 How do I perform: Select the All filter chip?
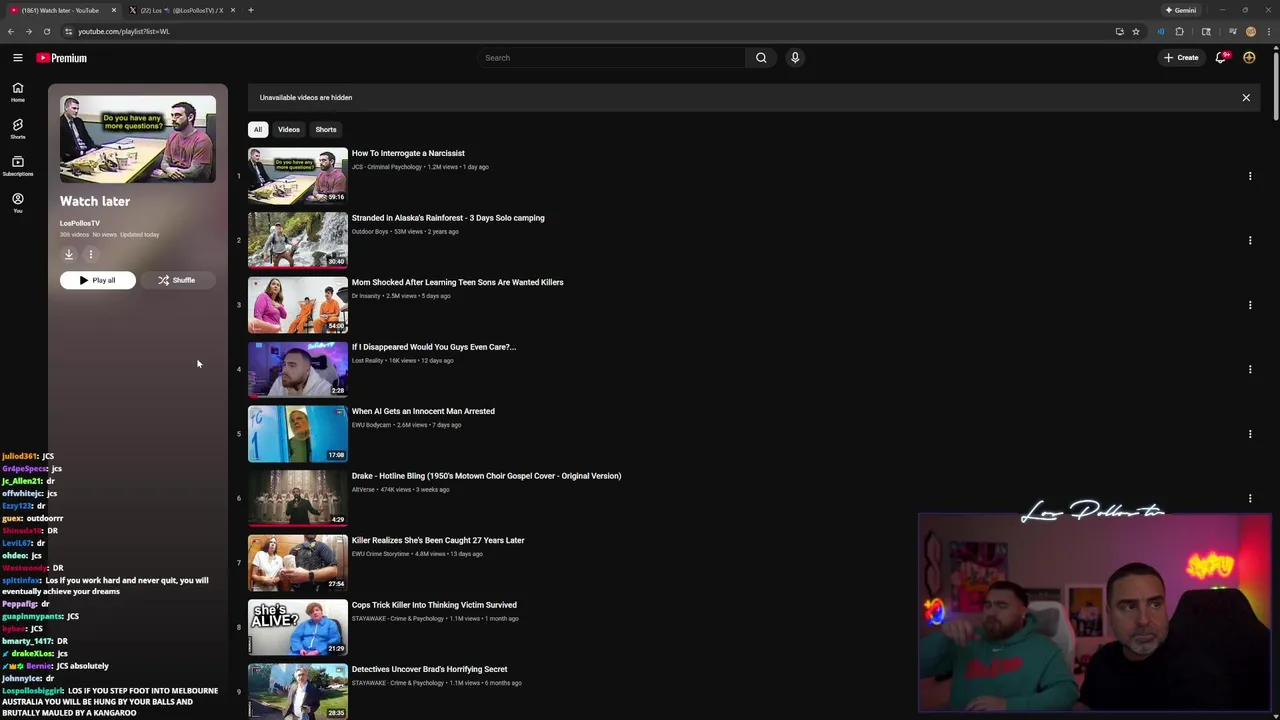click(x=257, y=129)
